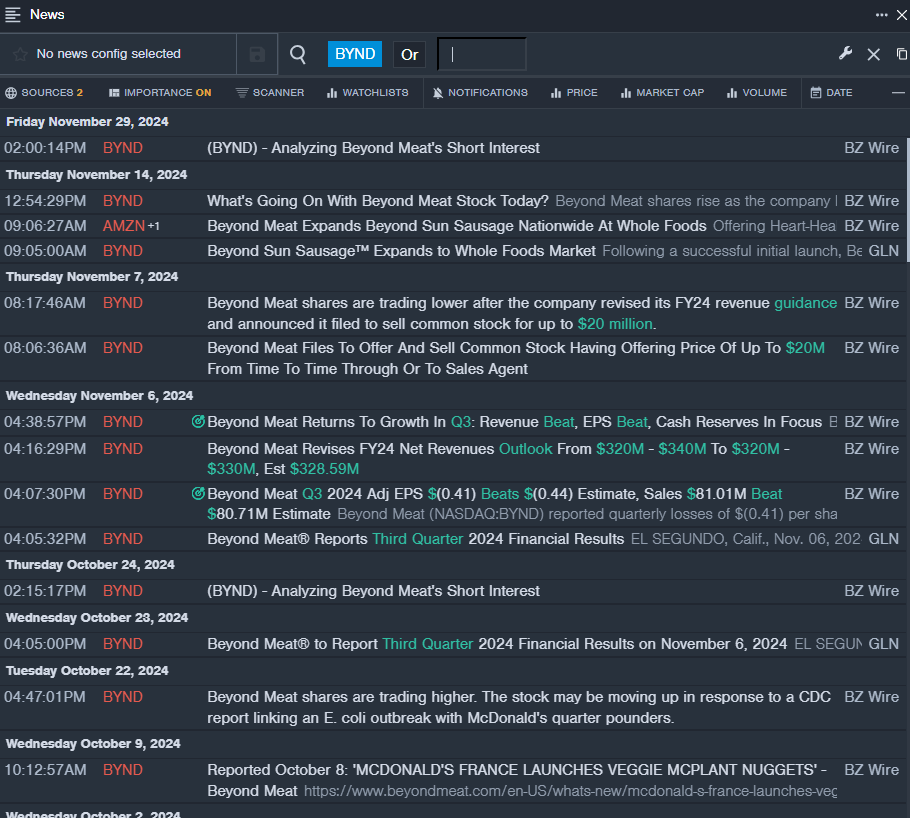Toggle the Or search operator button
Image resolution: width=910 pixels, height=818 pixels.
pos(409,54)
